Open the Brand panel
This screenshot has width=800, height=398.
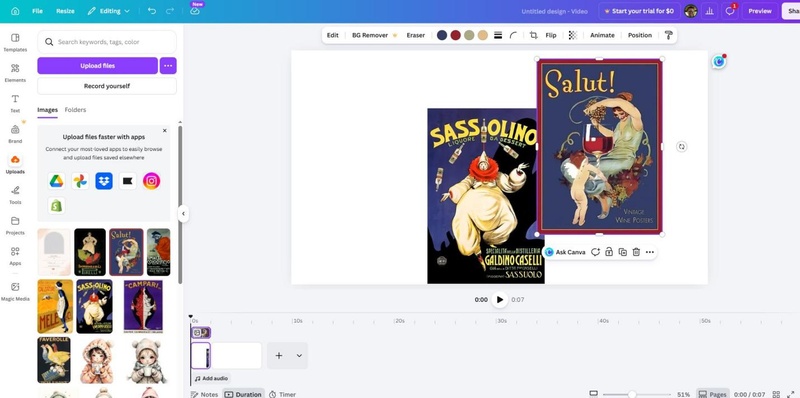pos(15,134)
